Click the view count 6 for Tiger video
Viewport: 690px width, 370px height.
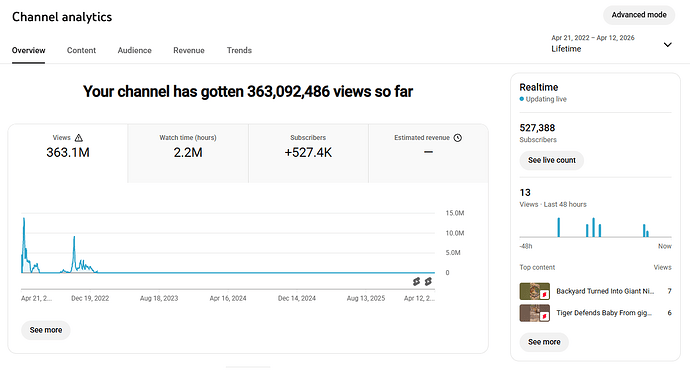669,313
